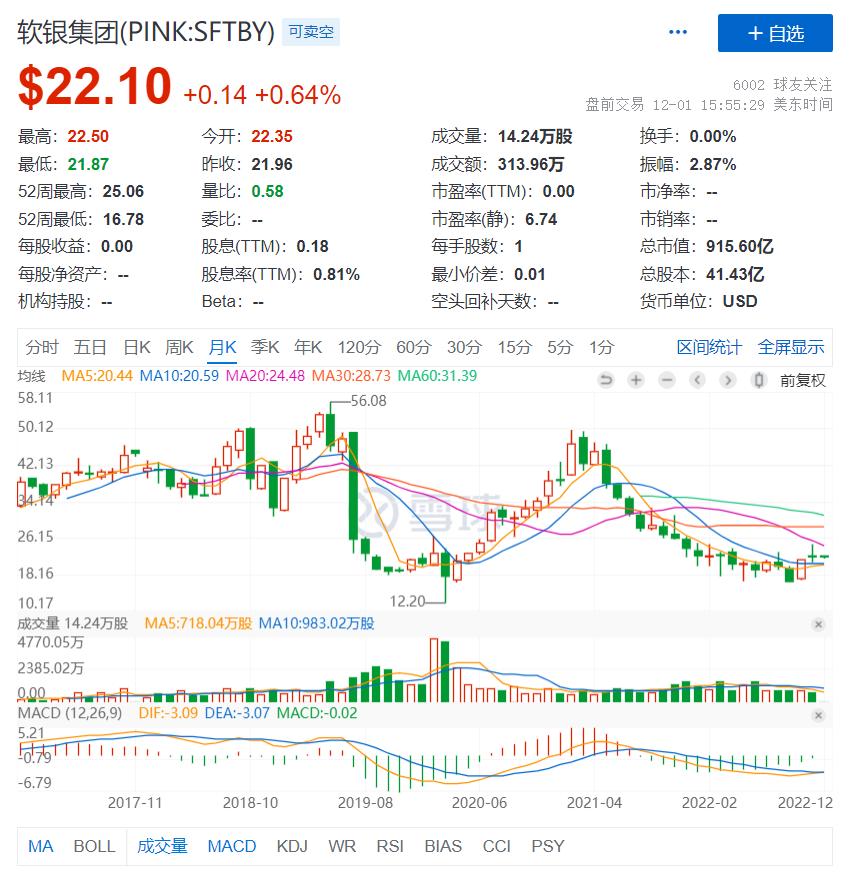Open the 前复权 price adjustment dropdown
The width and height of the screenshot is (856, 872).
(x=803, y=380)
